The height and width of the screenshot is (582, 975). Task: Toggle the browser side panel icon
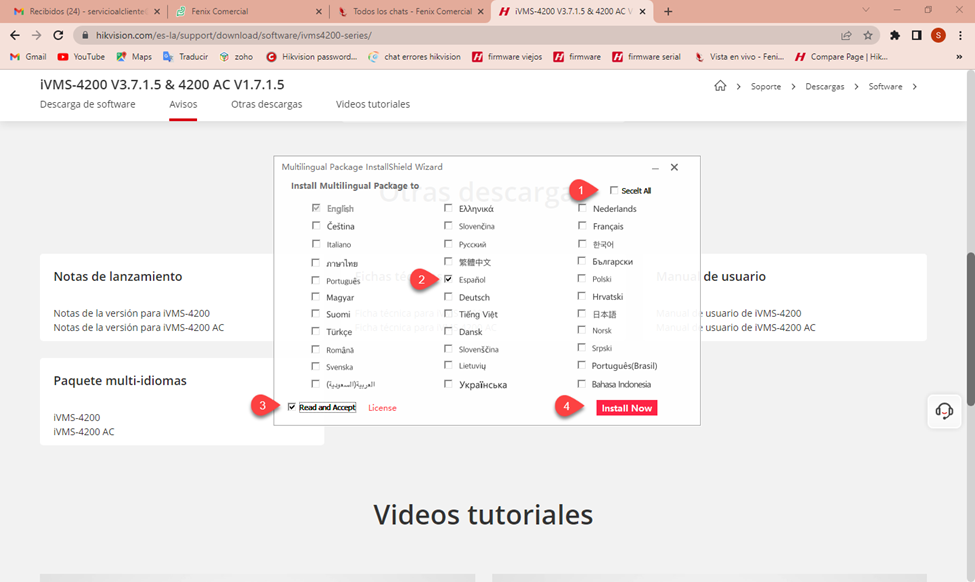pos(917,35)
